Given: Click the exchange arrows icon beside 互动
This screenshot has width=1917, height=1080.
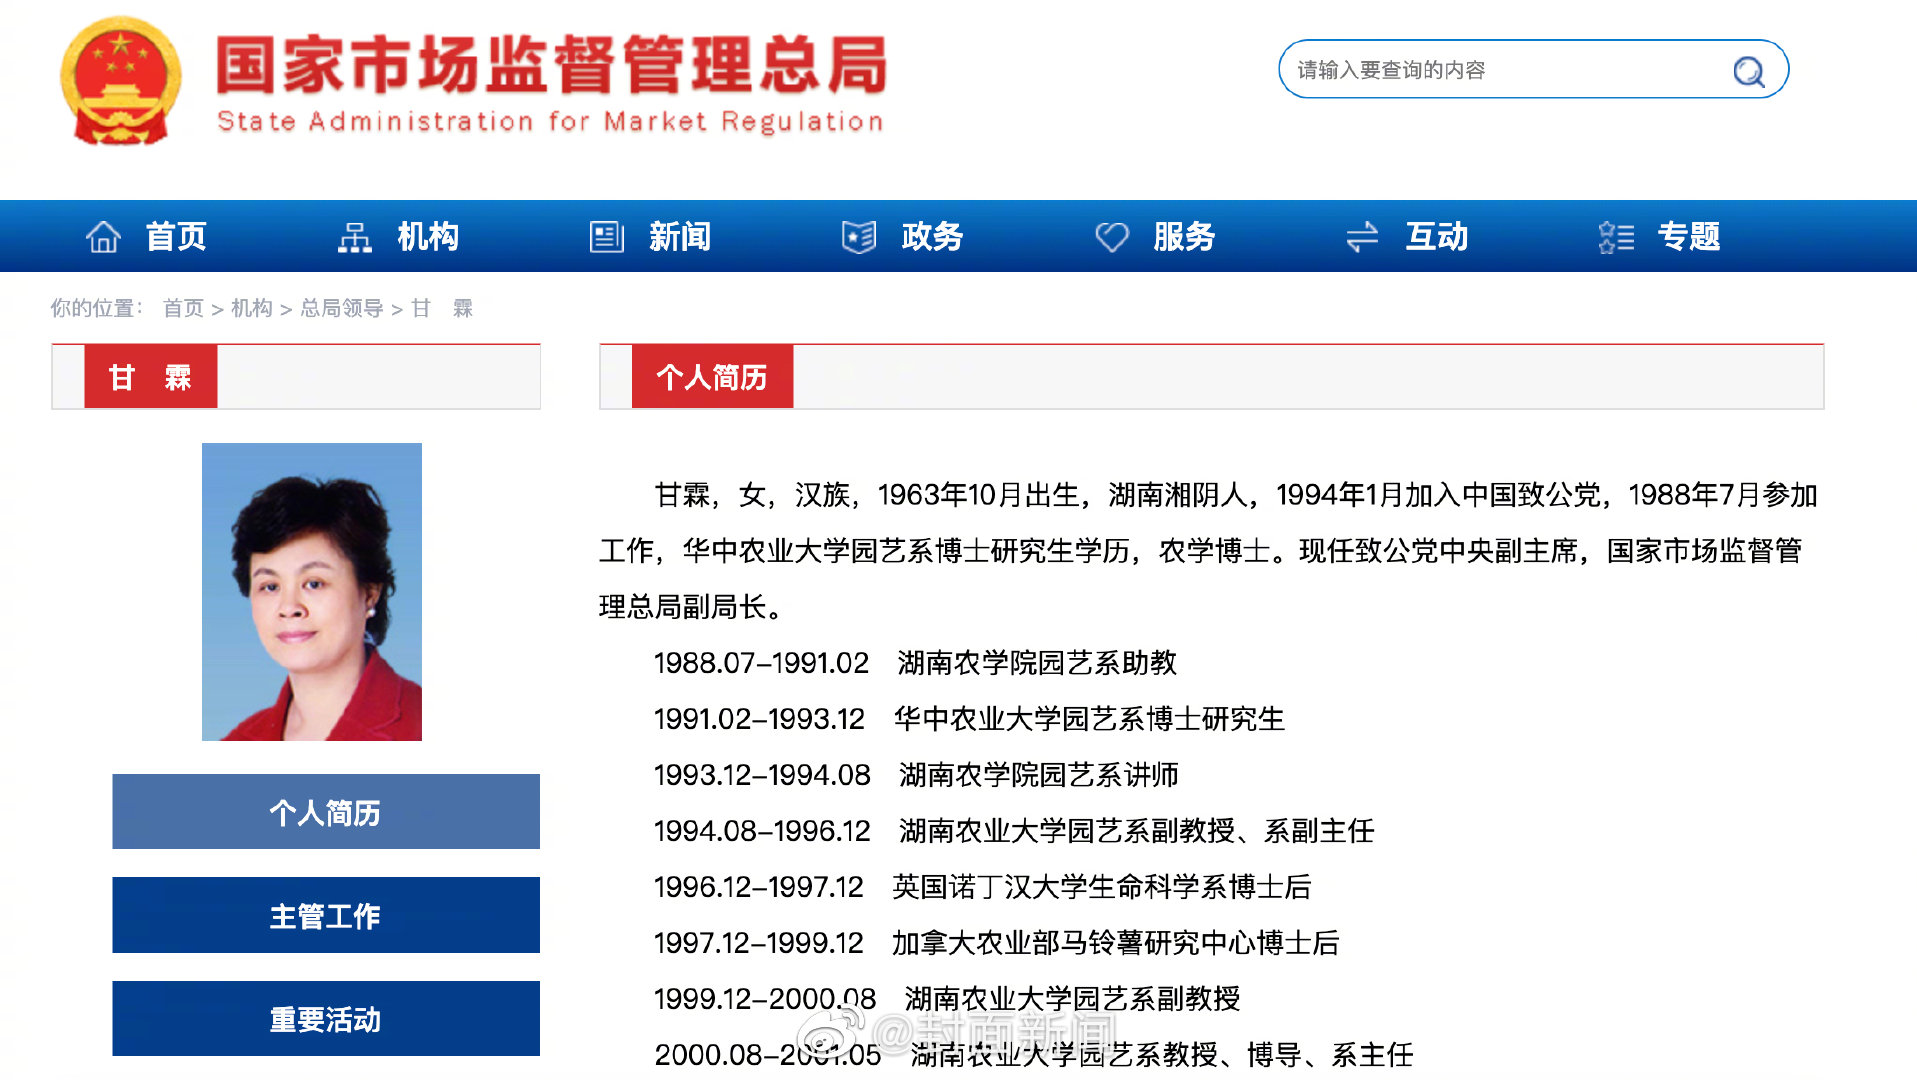Looking at the screenshot, I should [x=1362, y=237].
